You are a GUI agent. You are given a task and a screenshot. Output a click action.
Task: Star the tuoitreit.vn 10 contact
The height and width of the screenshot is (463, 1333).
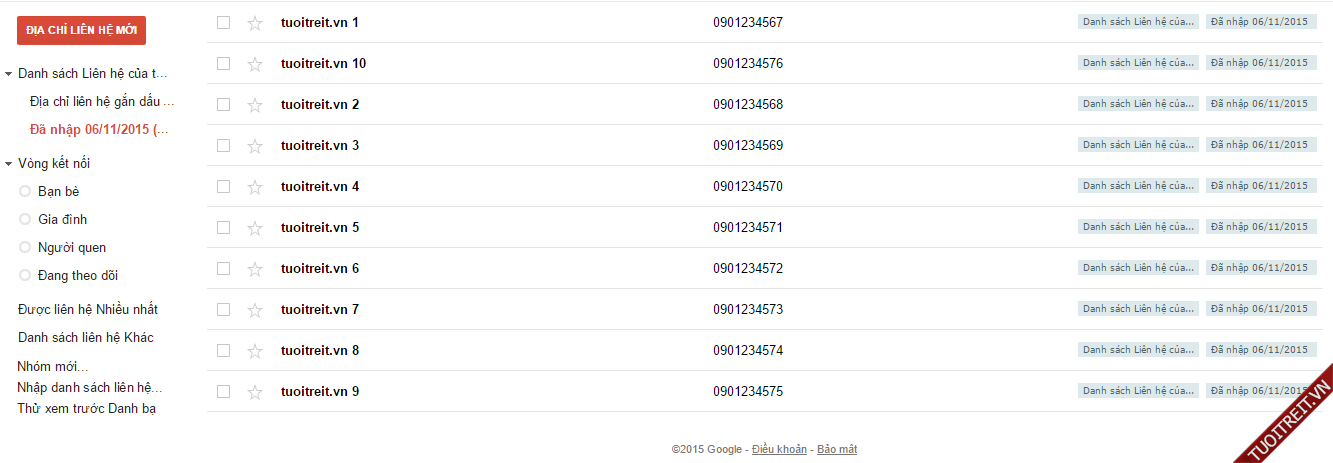255,64
